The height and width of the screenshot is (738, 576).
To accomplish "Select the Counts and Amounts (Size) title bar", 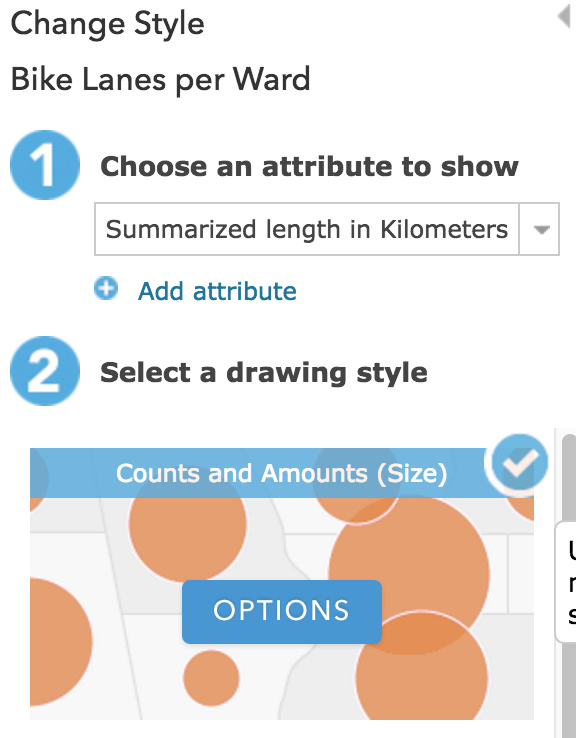I will pyautogui.click(x=281, y=473).
